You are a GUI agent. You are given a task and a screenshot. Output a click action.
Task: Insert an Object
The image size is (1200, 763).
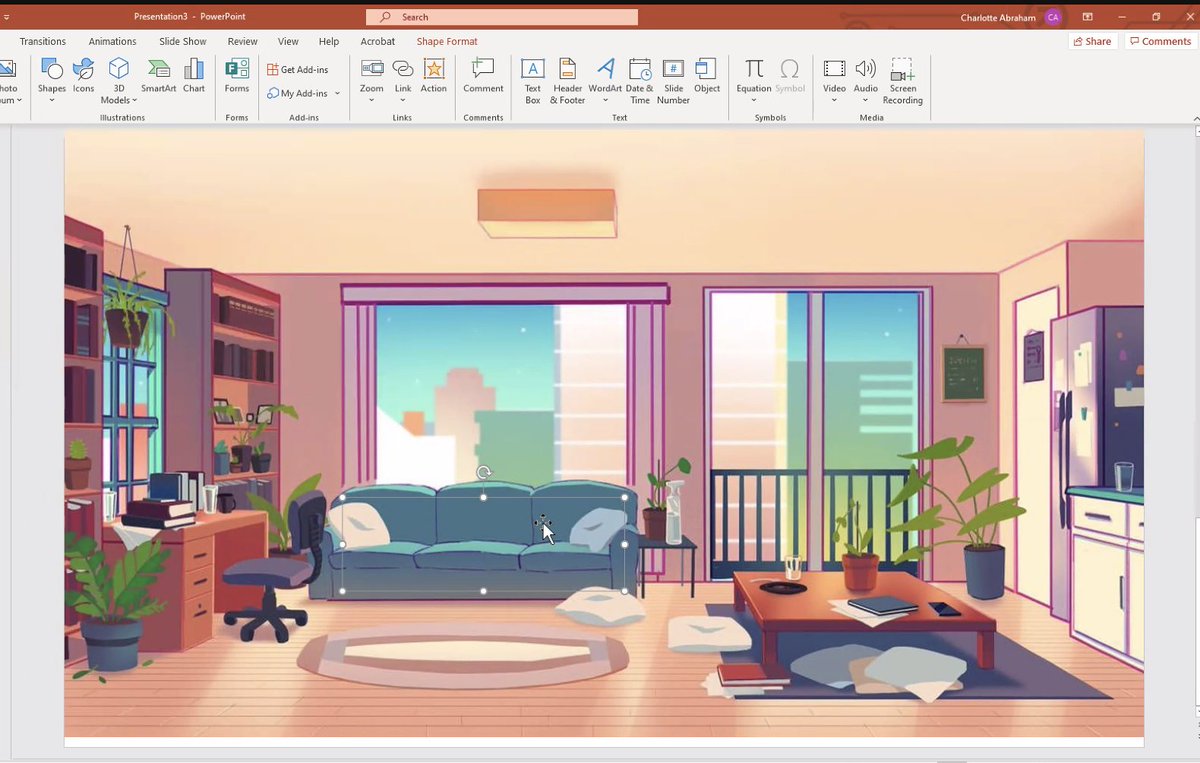(x=707, y=76)
